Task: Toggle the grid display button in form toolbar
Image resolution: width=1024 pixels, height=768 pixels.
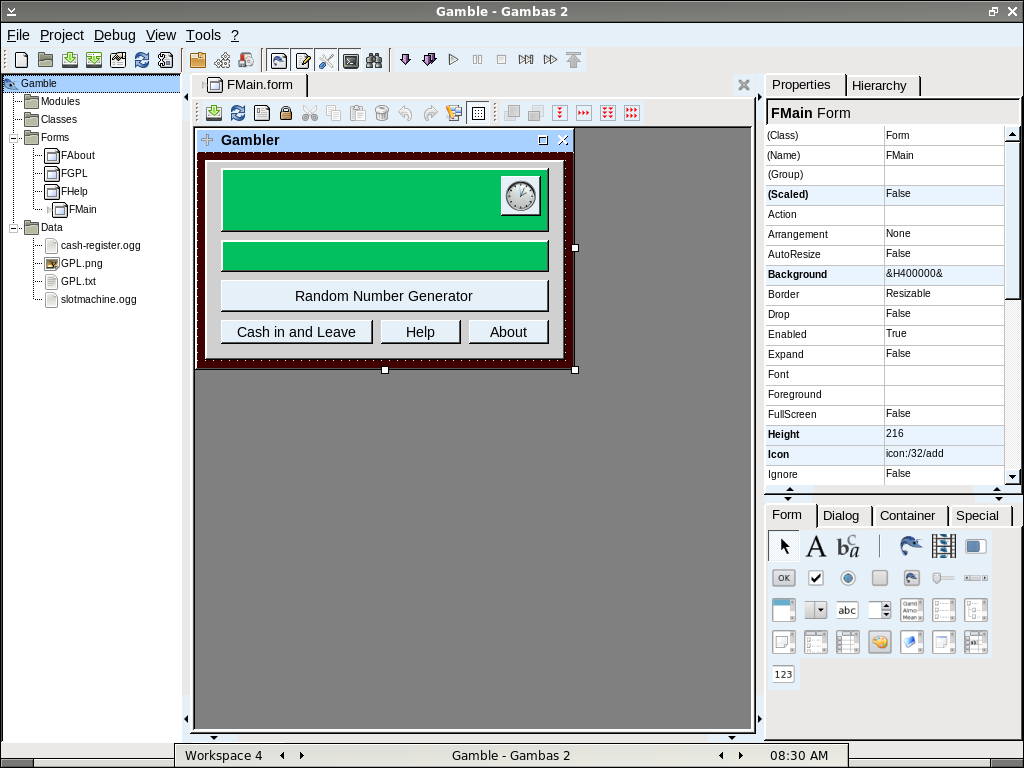Action: coord(478,113)
